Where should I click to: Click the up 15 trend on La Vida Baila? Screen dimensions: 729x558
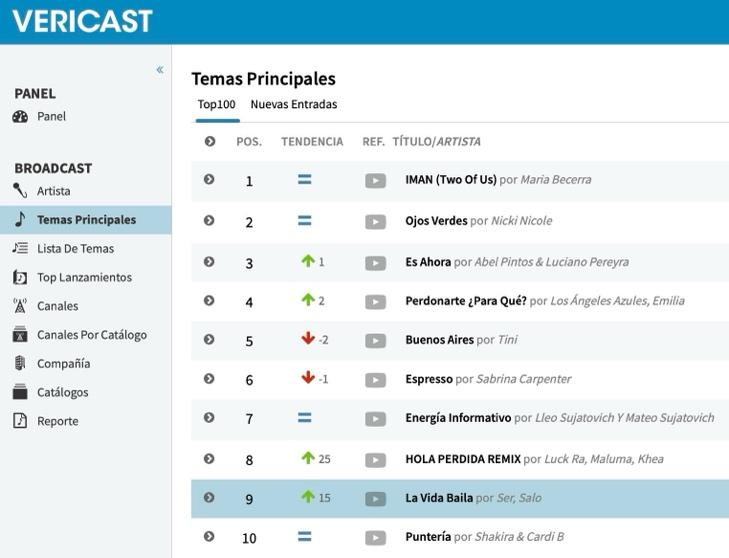tap(316, 497)
